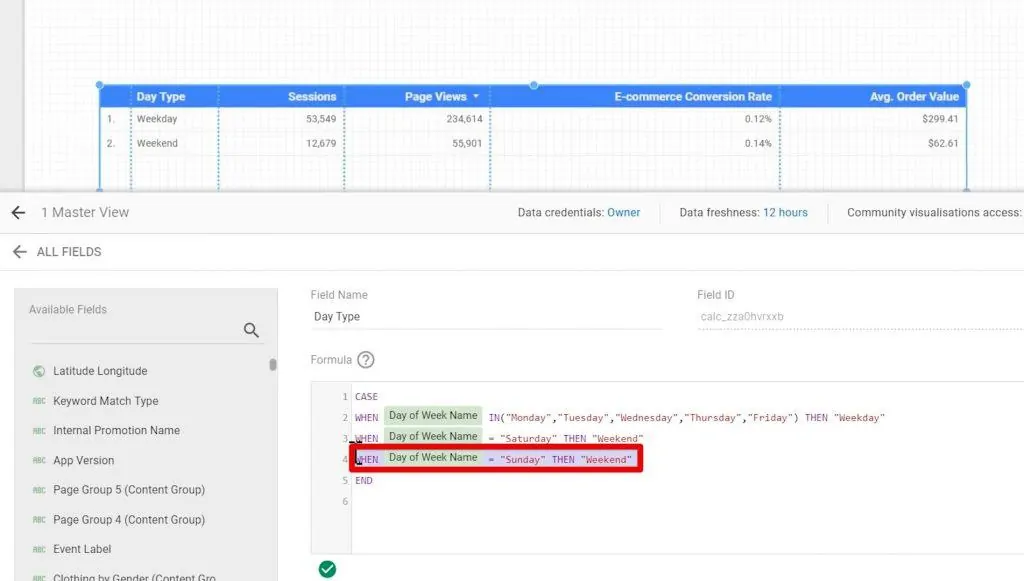Click Day of Week Name chip on line 2
1024x581 pixels.
(433, 416)
